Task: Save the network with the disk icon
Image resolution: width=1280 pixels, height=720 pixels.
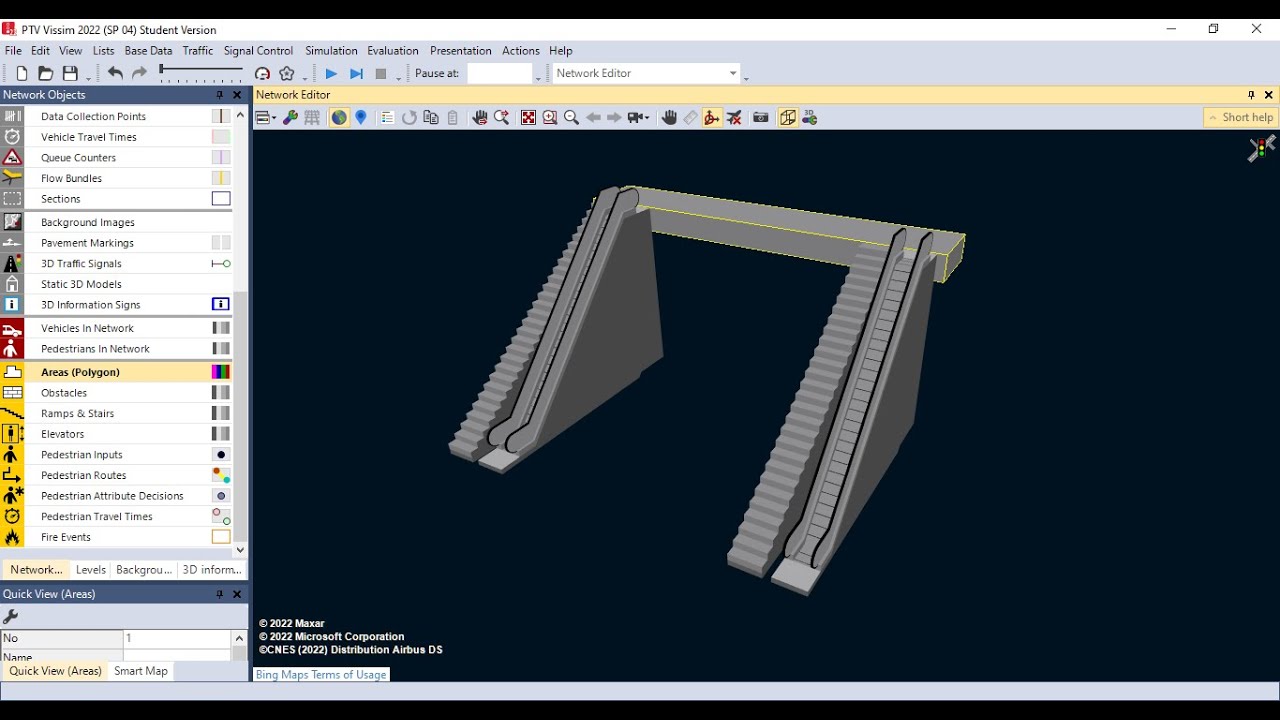Action: coord(70,73)
